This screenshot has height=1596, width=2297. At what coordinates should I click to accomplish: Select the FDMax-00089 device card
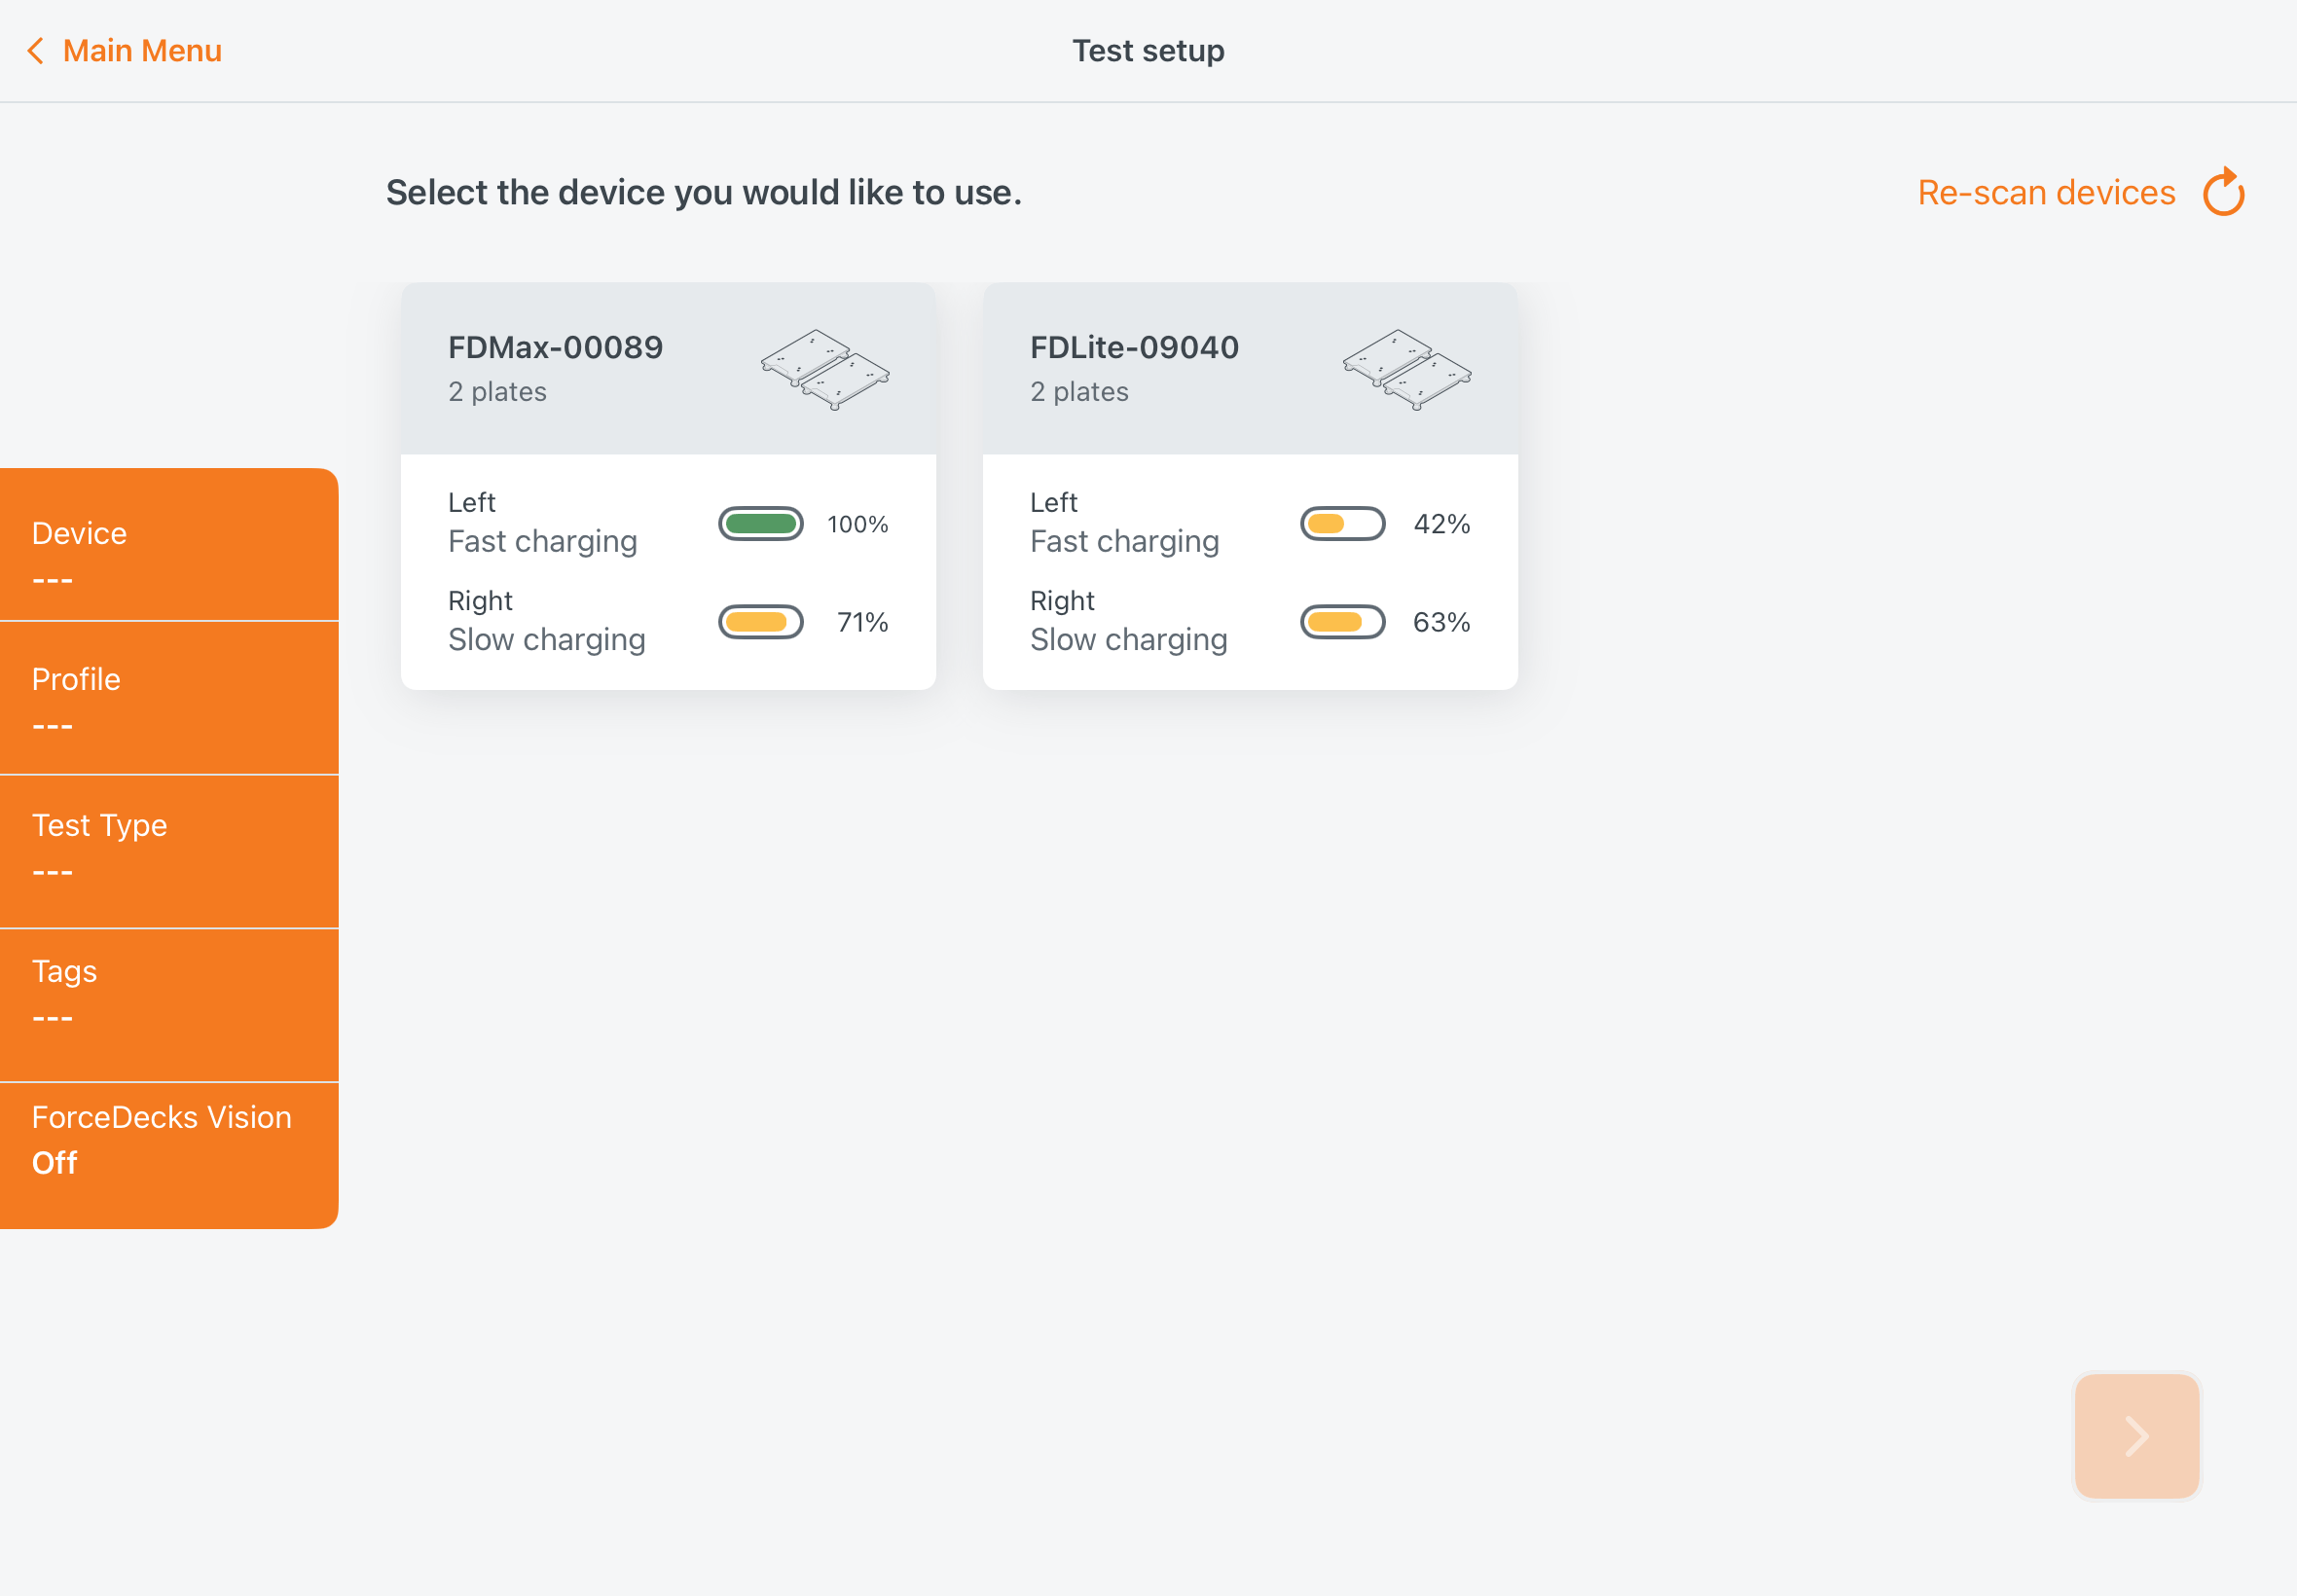(668, 486)
